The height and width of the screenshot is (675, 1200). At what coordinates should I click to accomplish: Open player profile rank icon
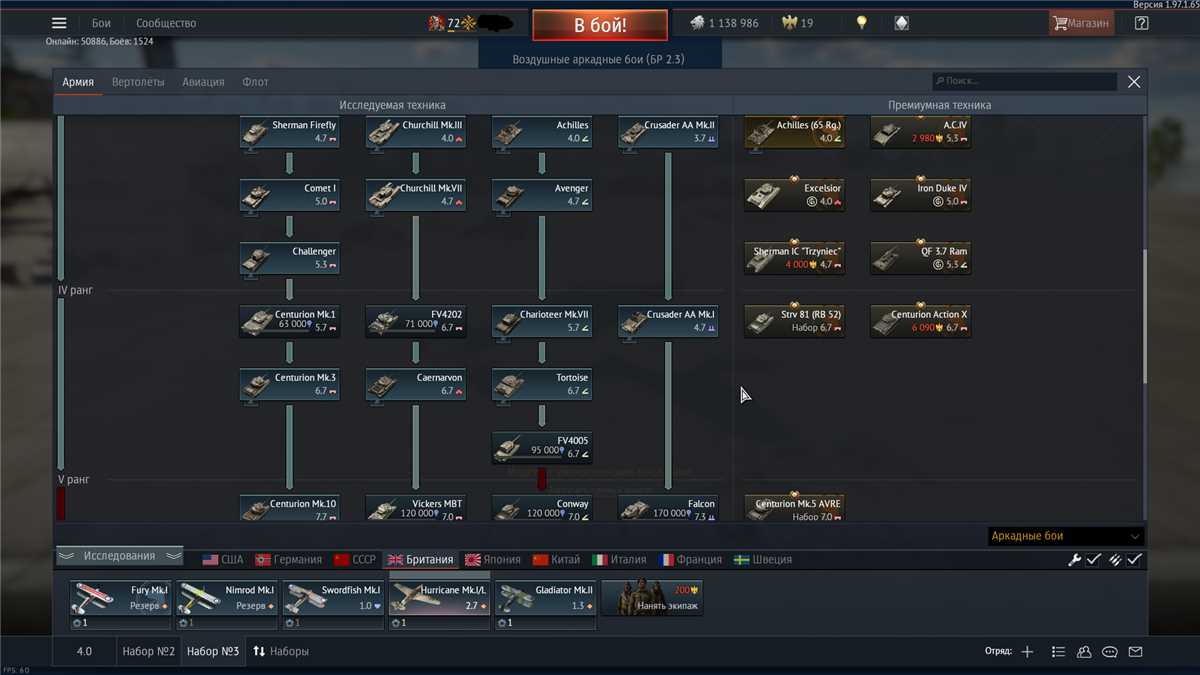tap(436, 23)
